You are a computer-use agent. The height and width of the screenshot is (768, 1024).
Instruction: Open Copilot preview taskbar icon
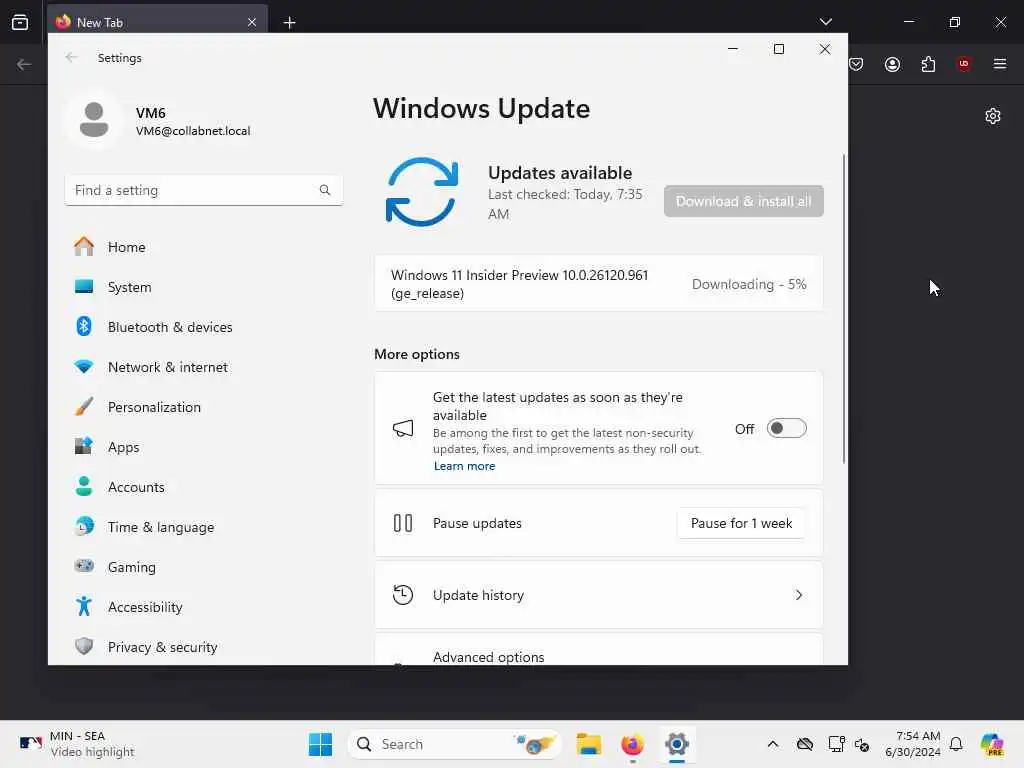point(992,744)
